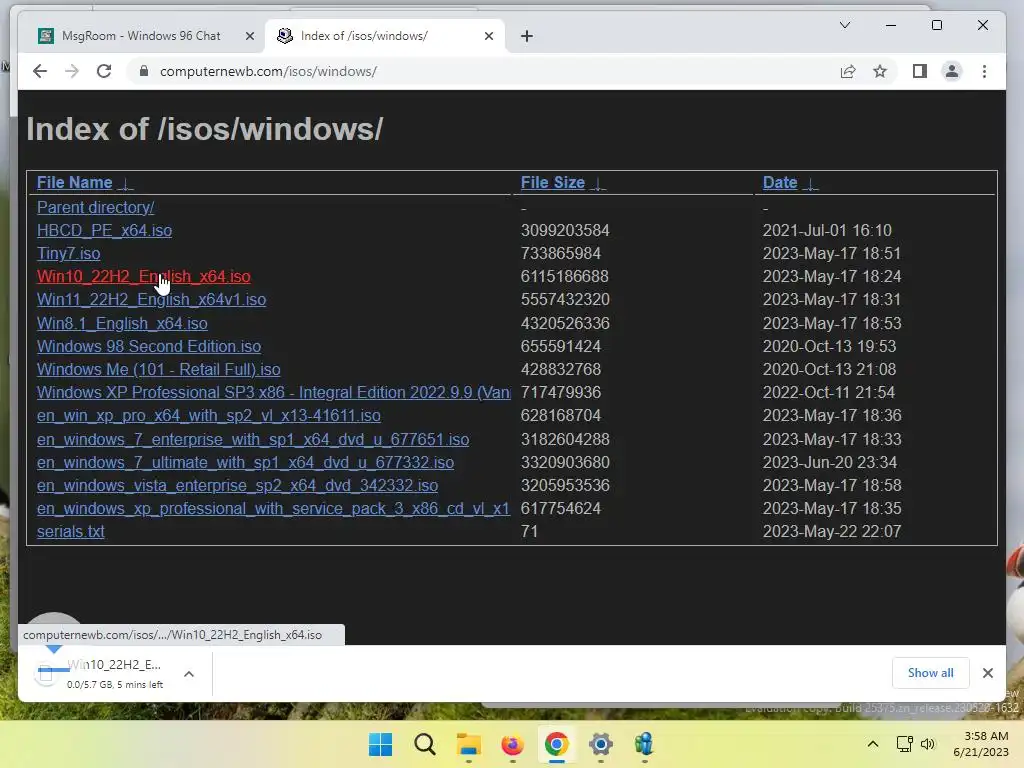Download Win8.1_English_x64.iso
This screenshot has width=1024, height=768.
coord(122,323)
